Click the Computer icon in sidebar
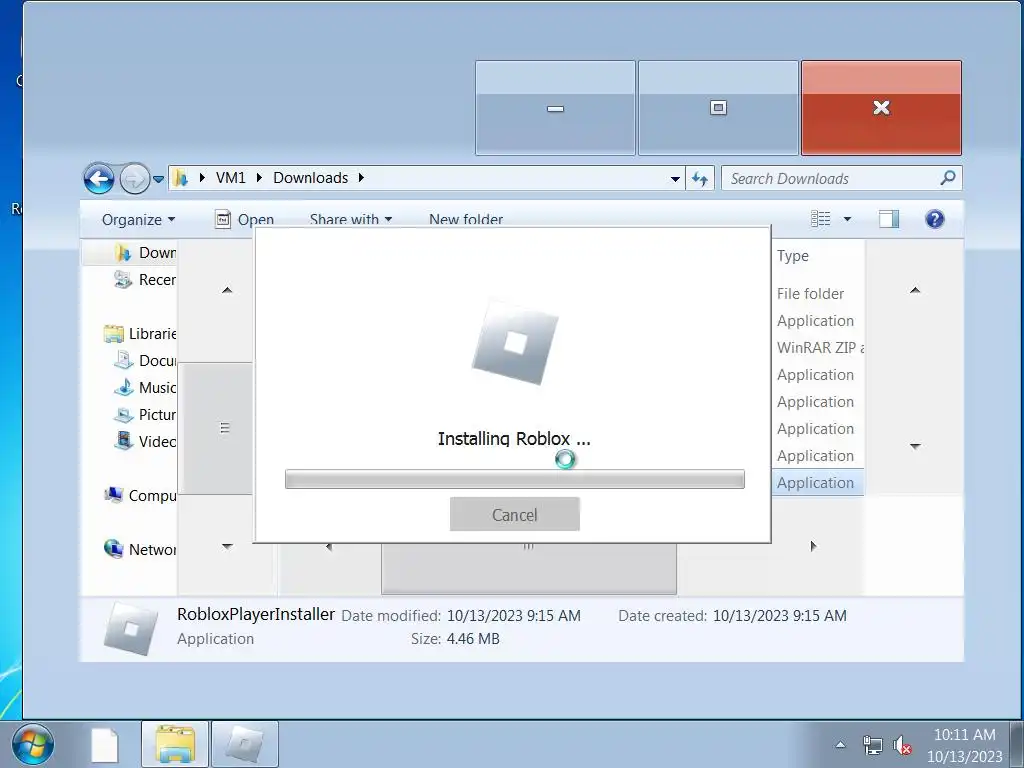Screen dimensions: 1024x768 (114, 495)
